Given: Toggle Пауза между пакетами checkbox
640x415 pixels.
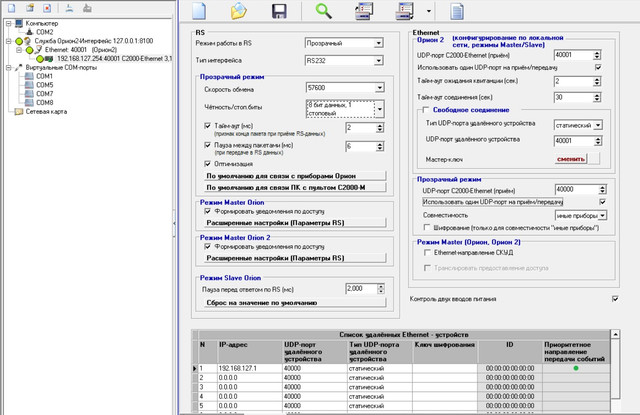Looking at the screenshot, I should pos(207,145).
